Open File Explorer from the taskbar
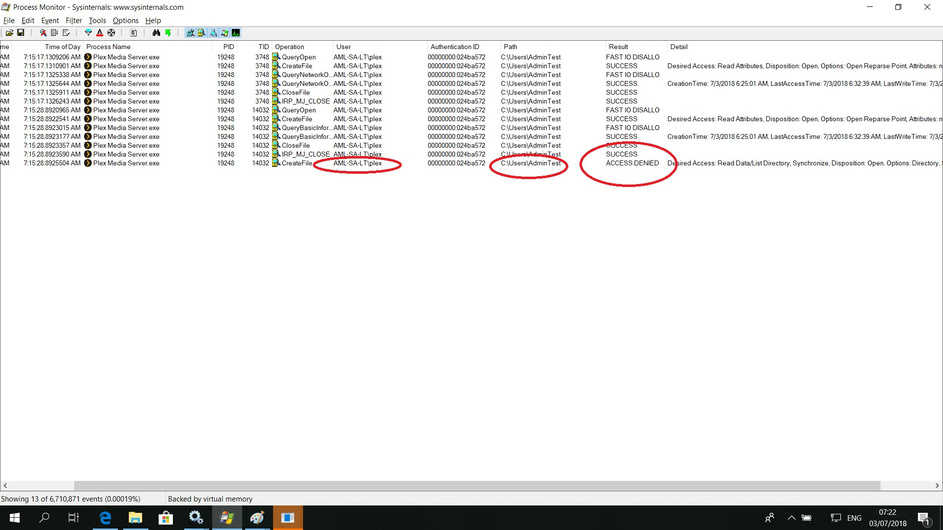This screenshot has height=530, width=943. coord(135,517)
